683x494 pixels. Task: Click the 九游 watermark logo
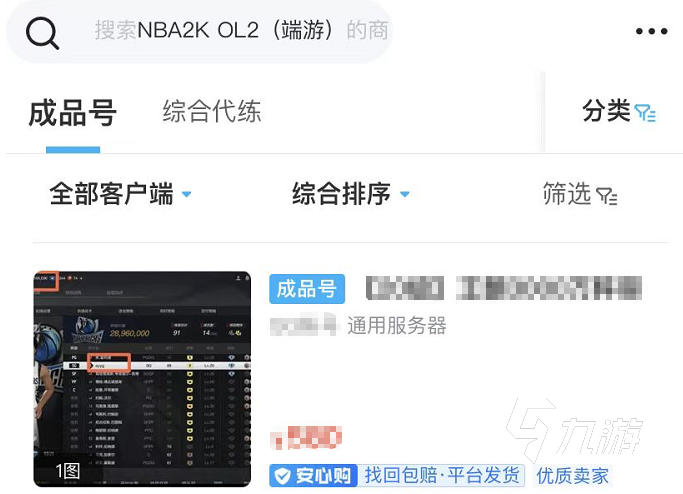[574, 430]
